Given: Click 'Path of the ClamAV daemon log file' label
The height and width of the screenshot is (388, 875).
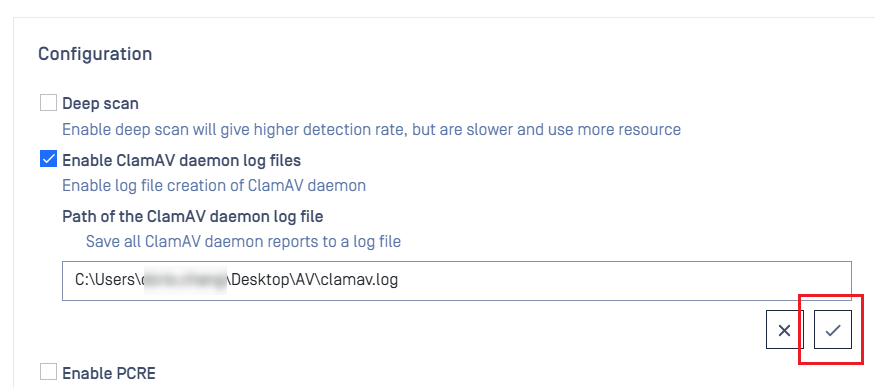Looking at the screenshot, I should (193, 216).
